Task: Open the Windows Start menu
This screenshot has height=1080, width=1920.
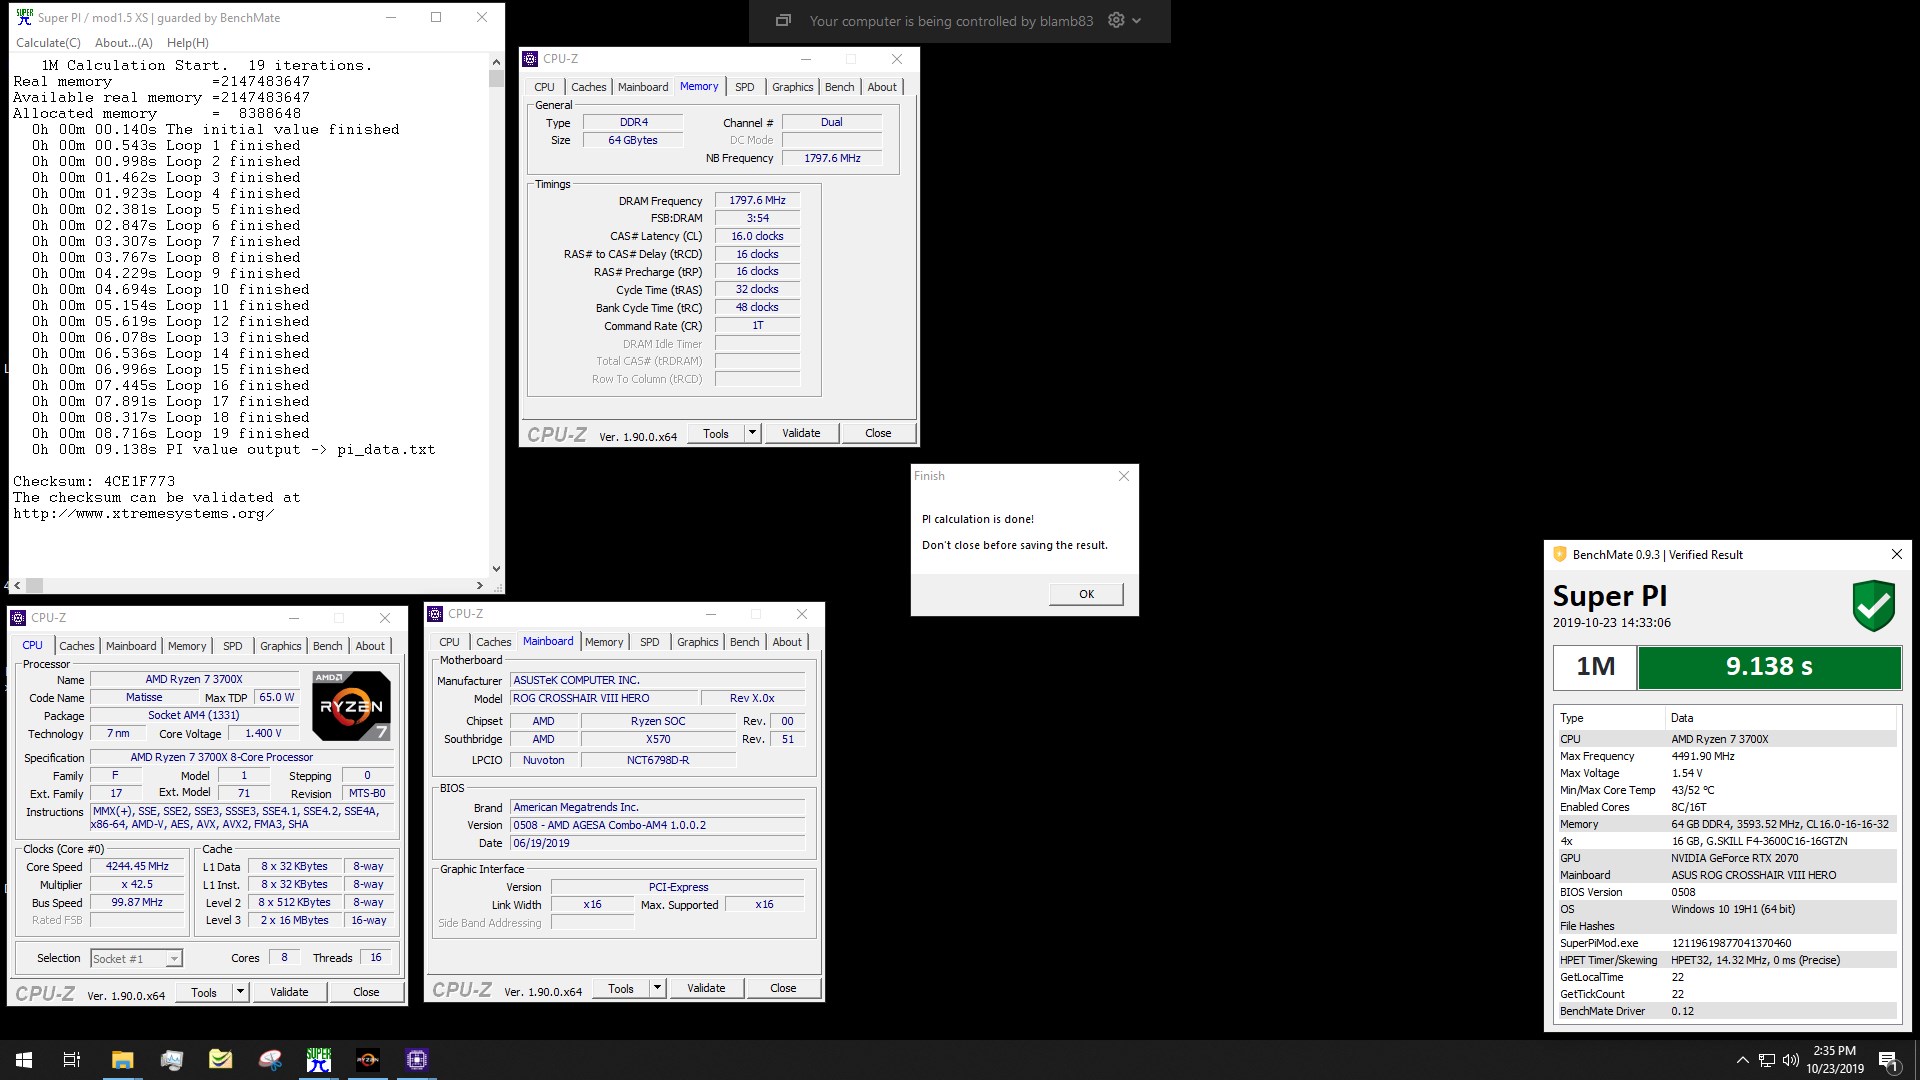Action: pos(24,1060)
